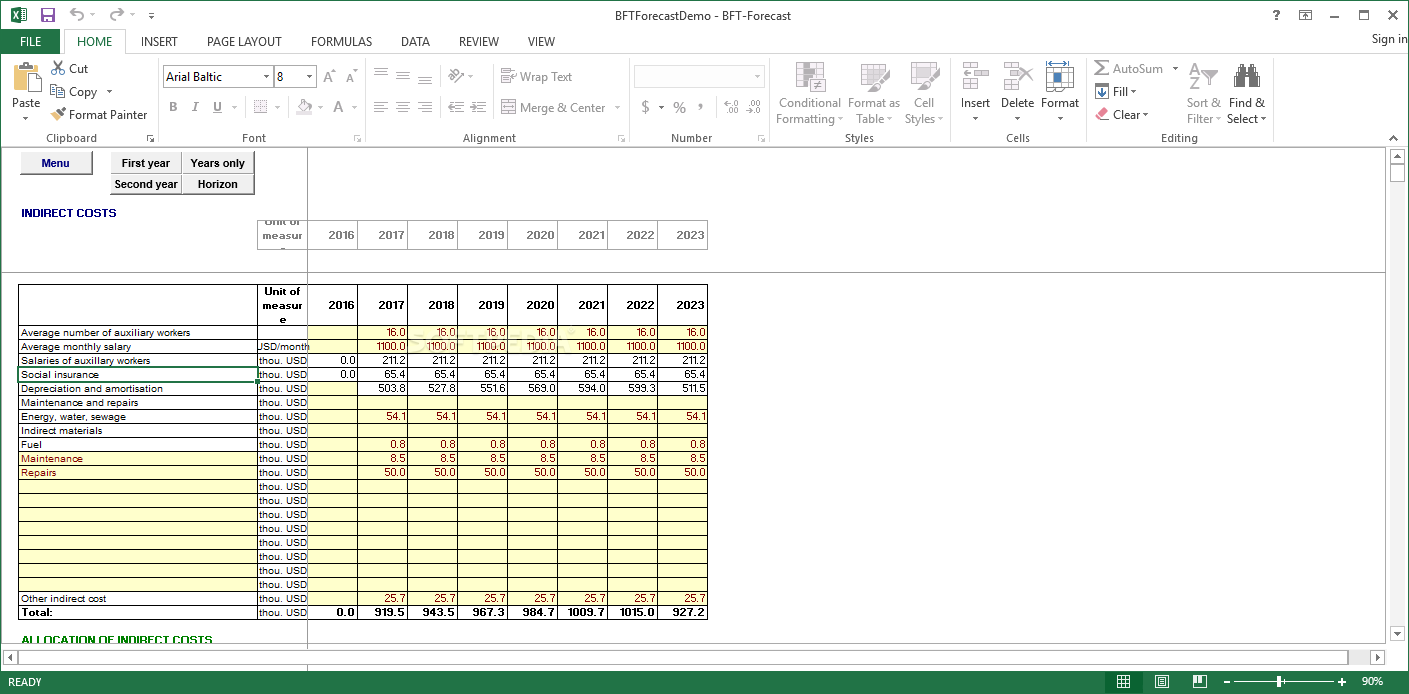The width and height of the screenshot is (1409, 694).
Task: Open Merge & Center dropdown arrow
Action: [617, 107]
